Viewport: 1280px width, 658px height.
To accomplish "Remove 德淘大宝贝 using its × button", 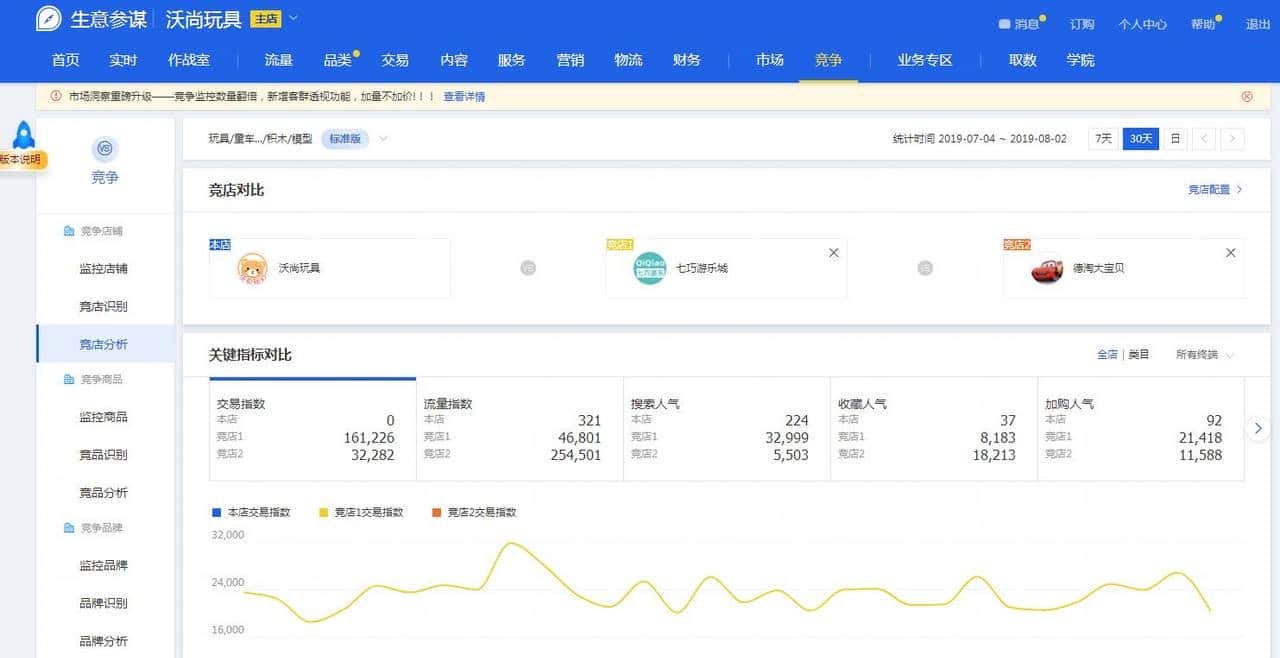I will [x=1231, y=253].
